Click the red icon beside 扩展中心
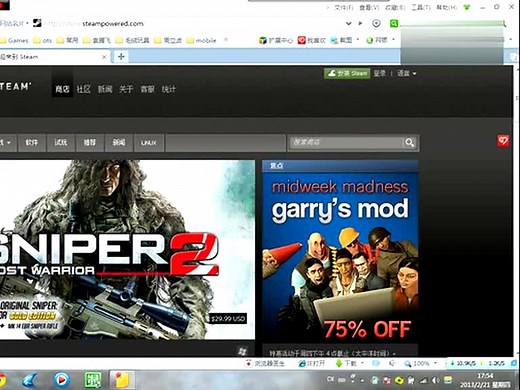 301,40
